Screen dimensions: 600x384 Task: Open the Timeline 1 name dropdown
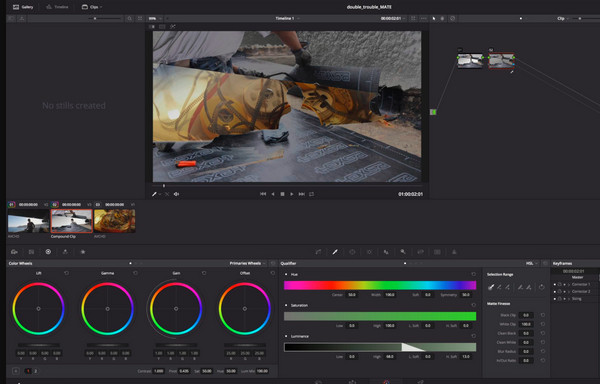tap(287, 18)
